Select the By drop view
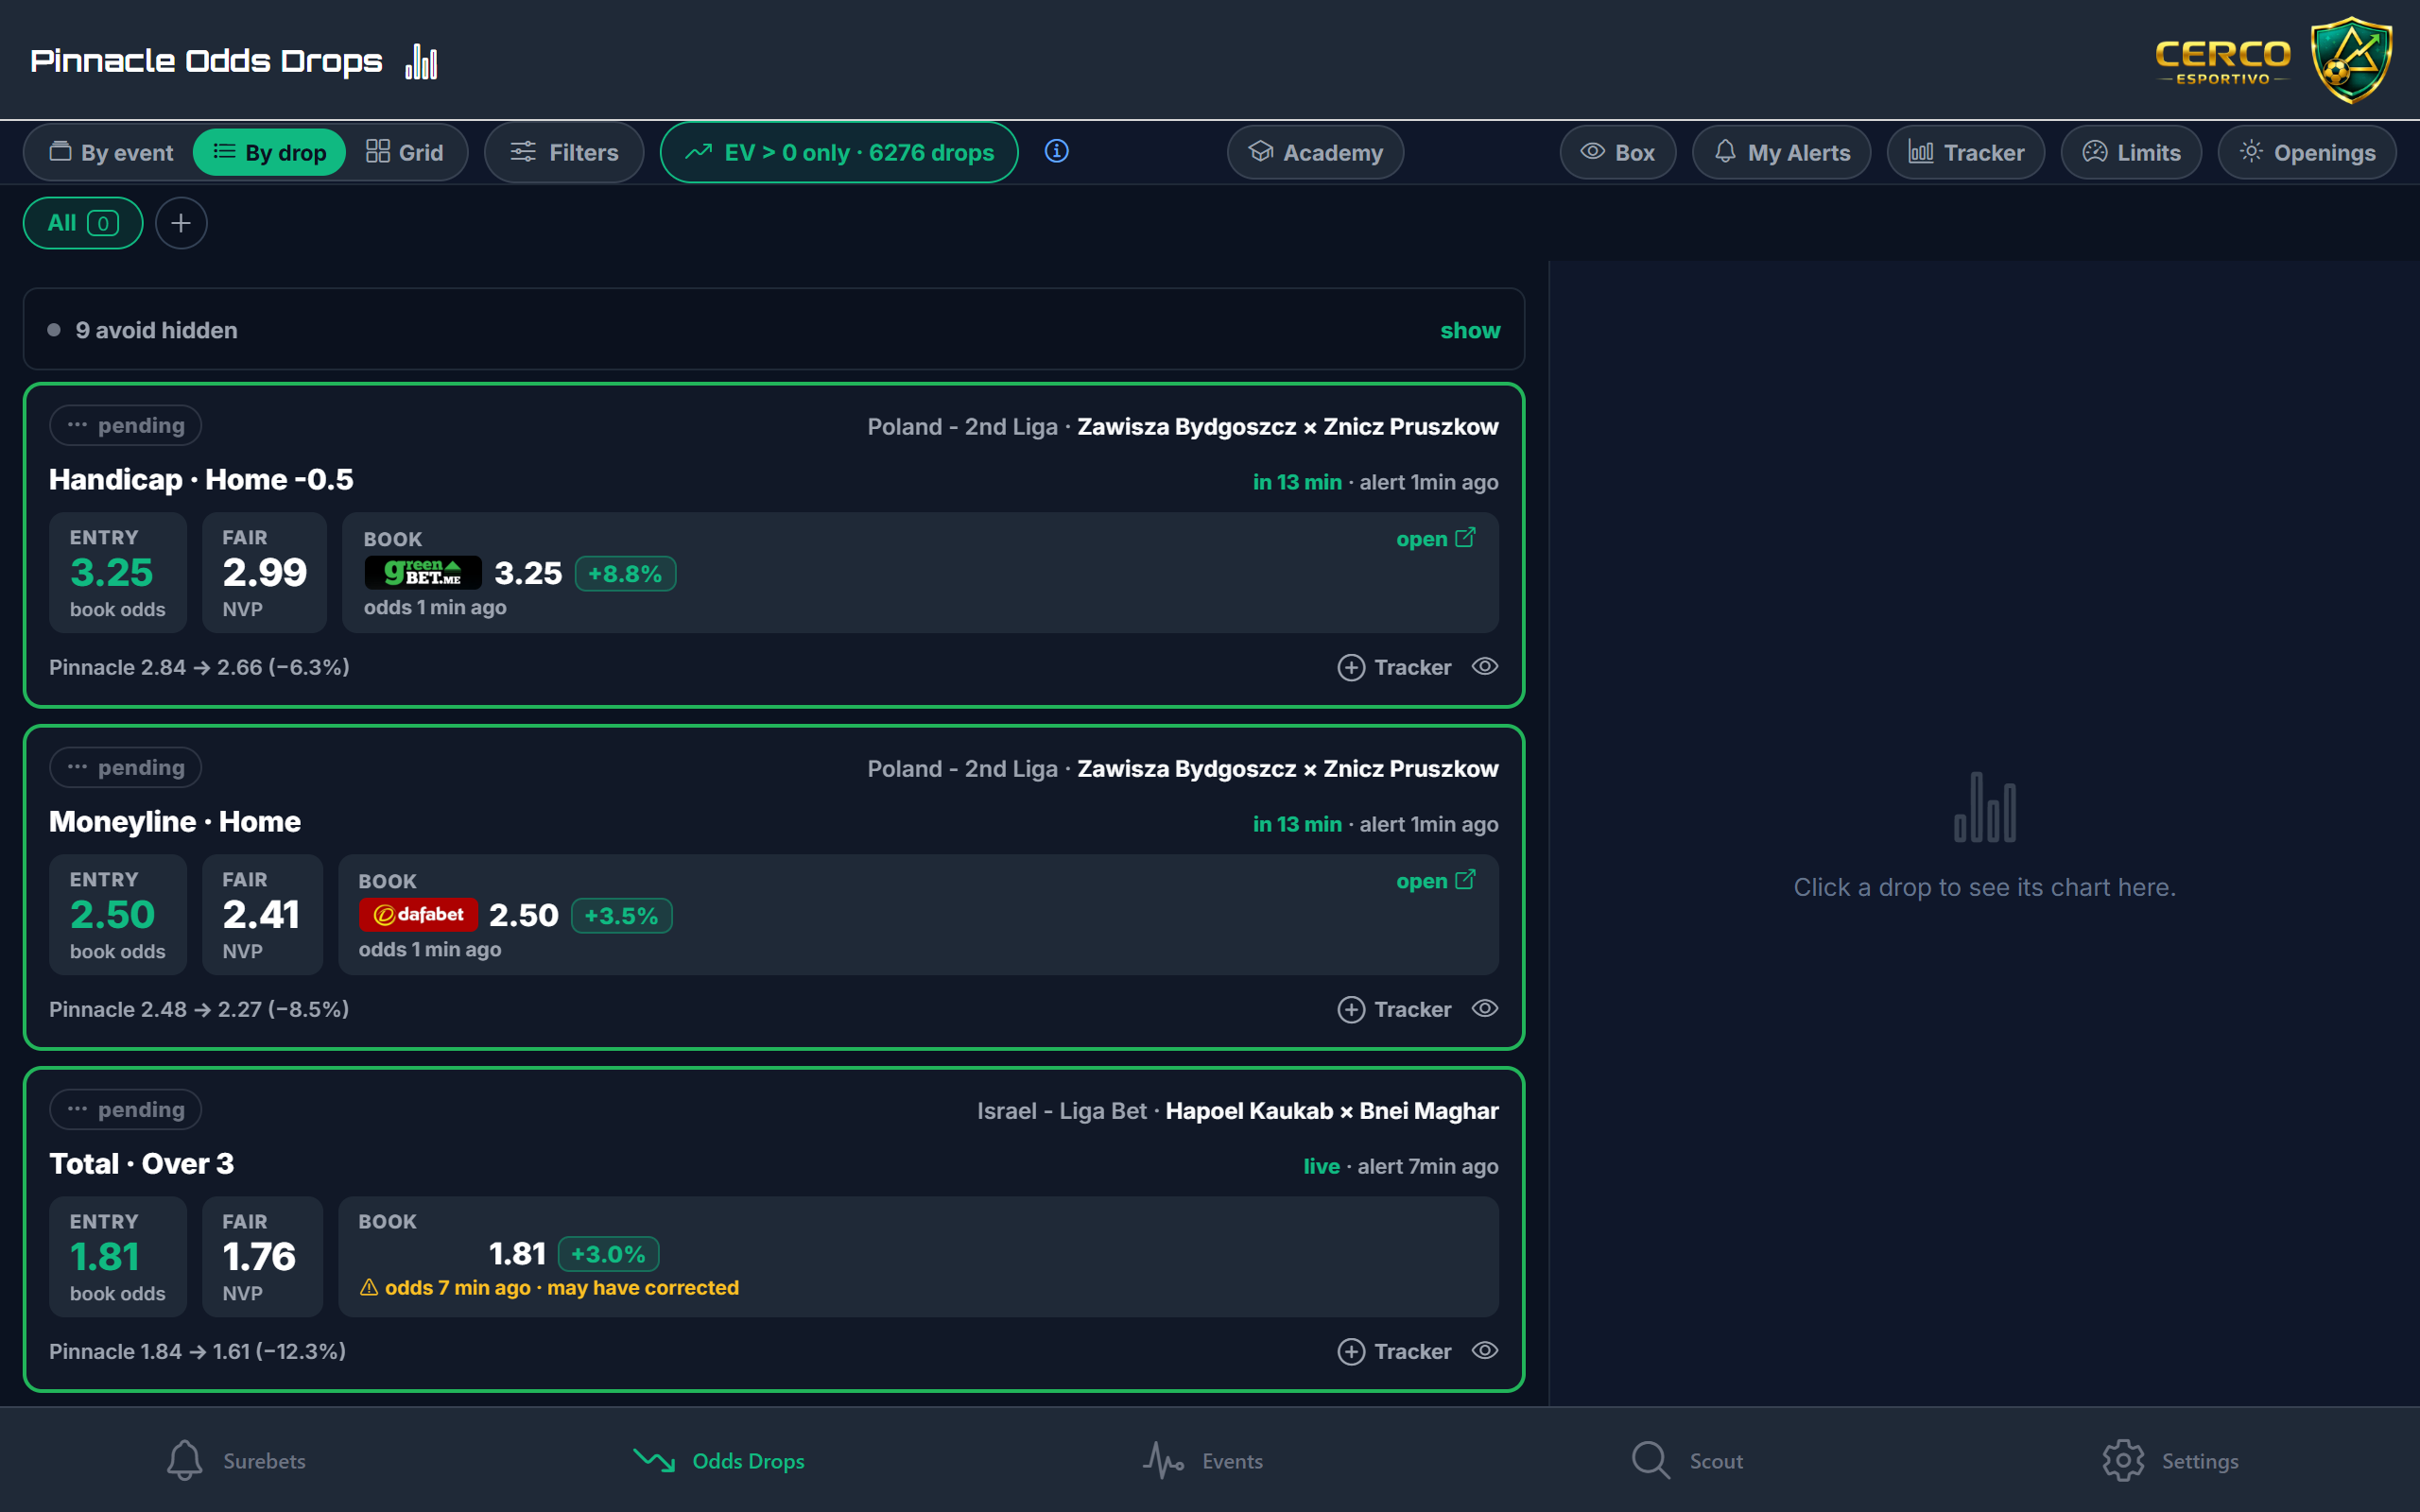The width and height of the screenshot is (2420, 1512). (269, 152)
